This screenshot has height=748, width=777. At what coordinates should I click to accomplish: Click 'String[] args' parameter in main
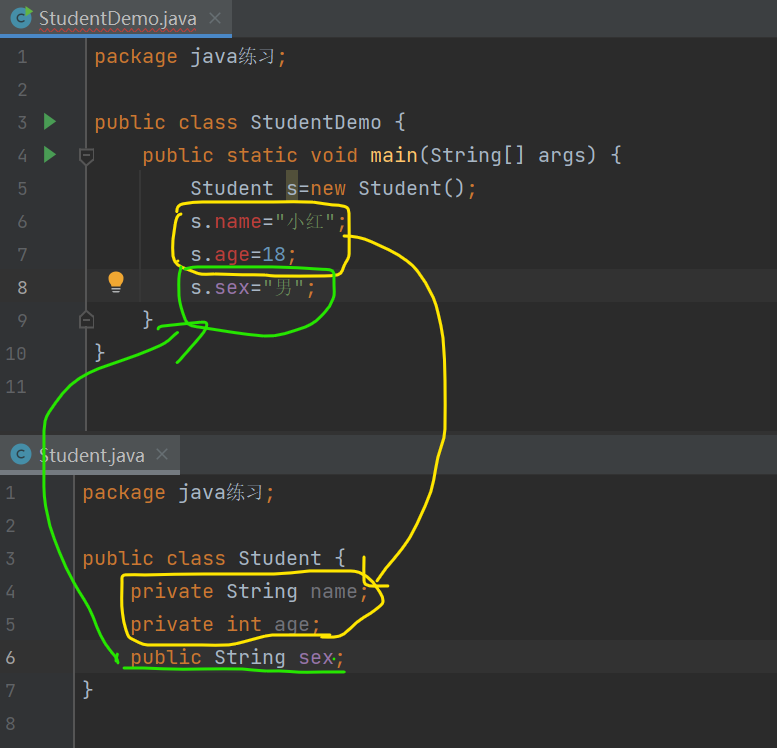508,156
